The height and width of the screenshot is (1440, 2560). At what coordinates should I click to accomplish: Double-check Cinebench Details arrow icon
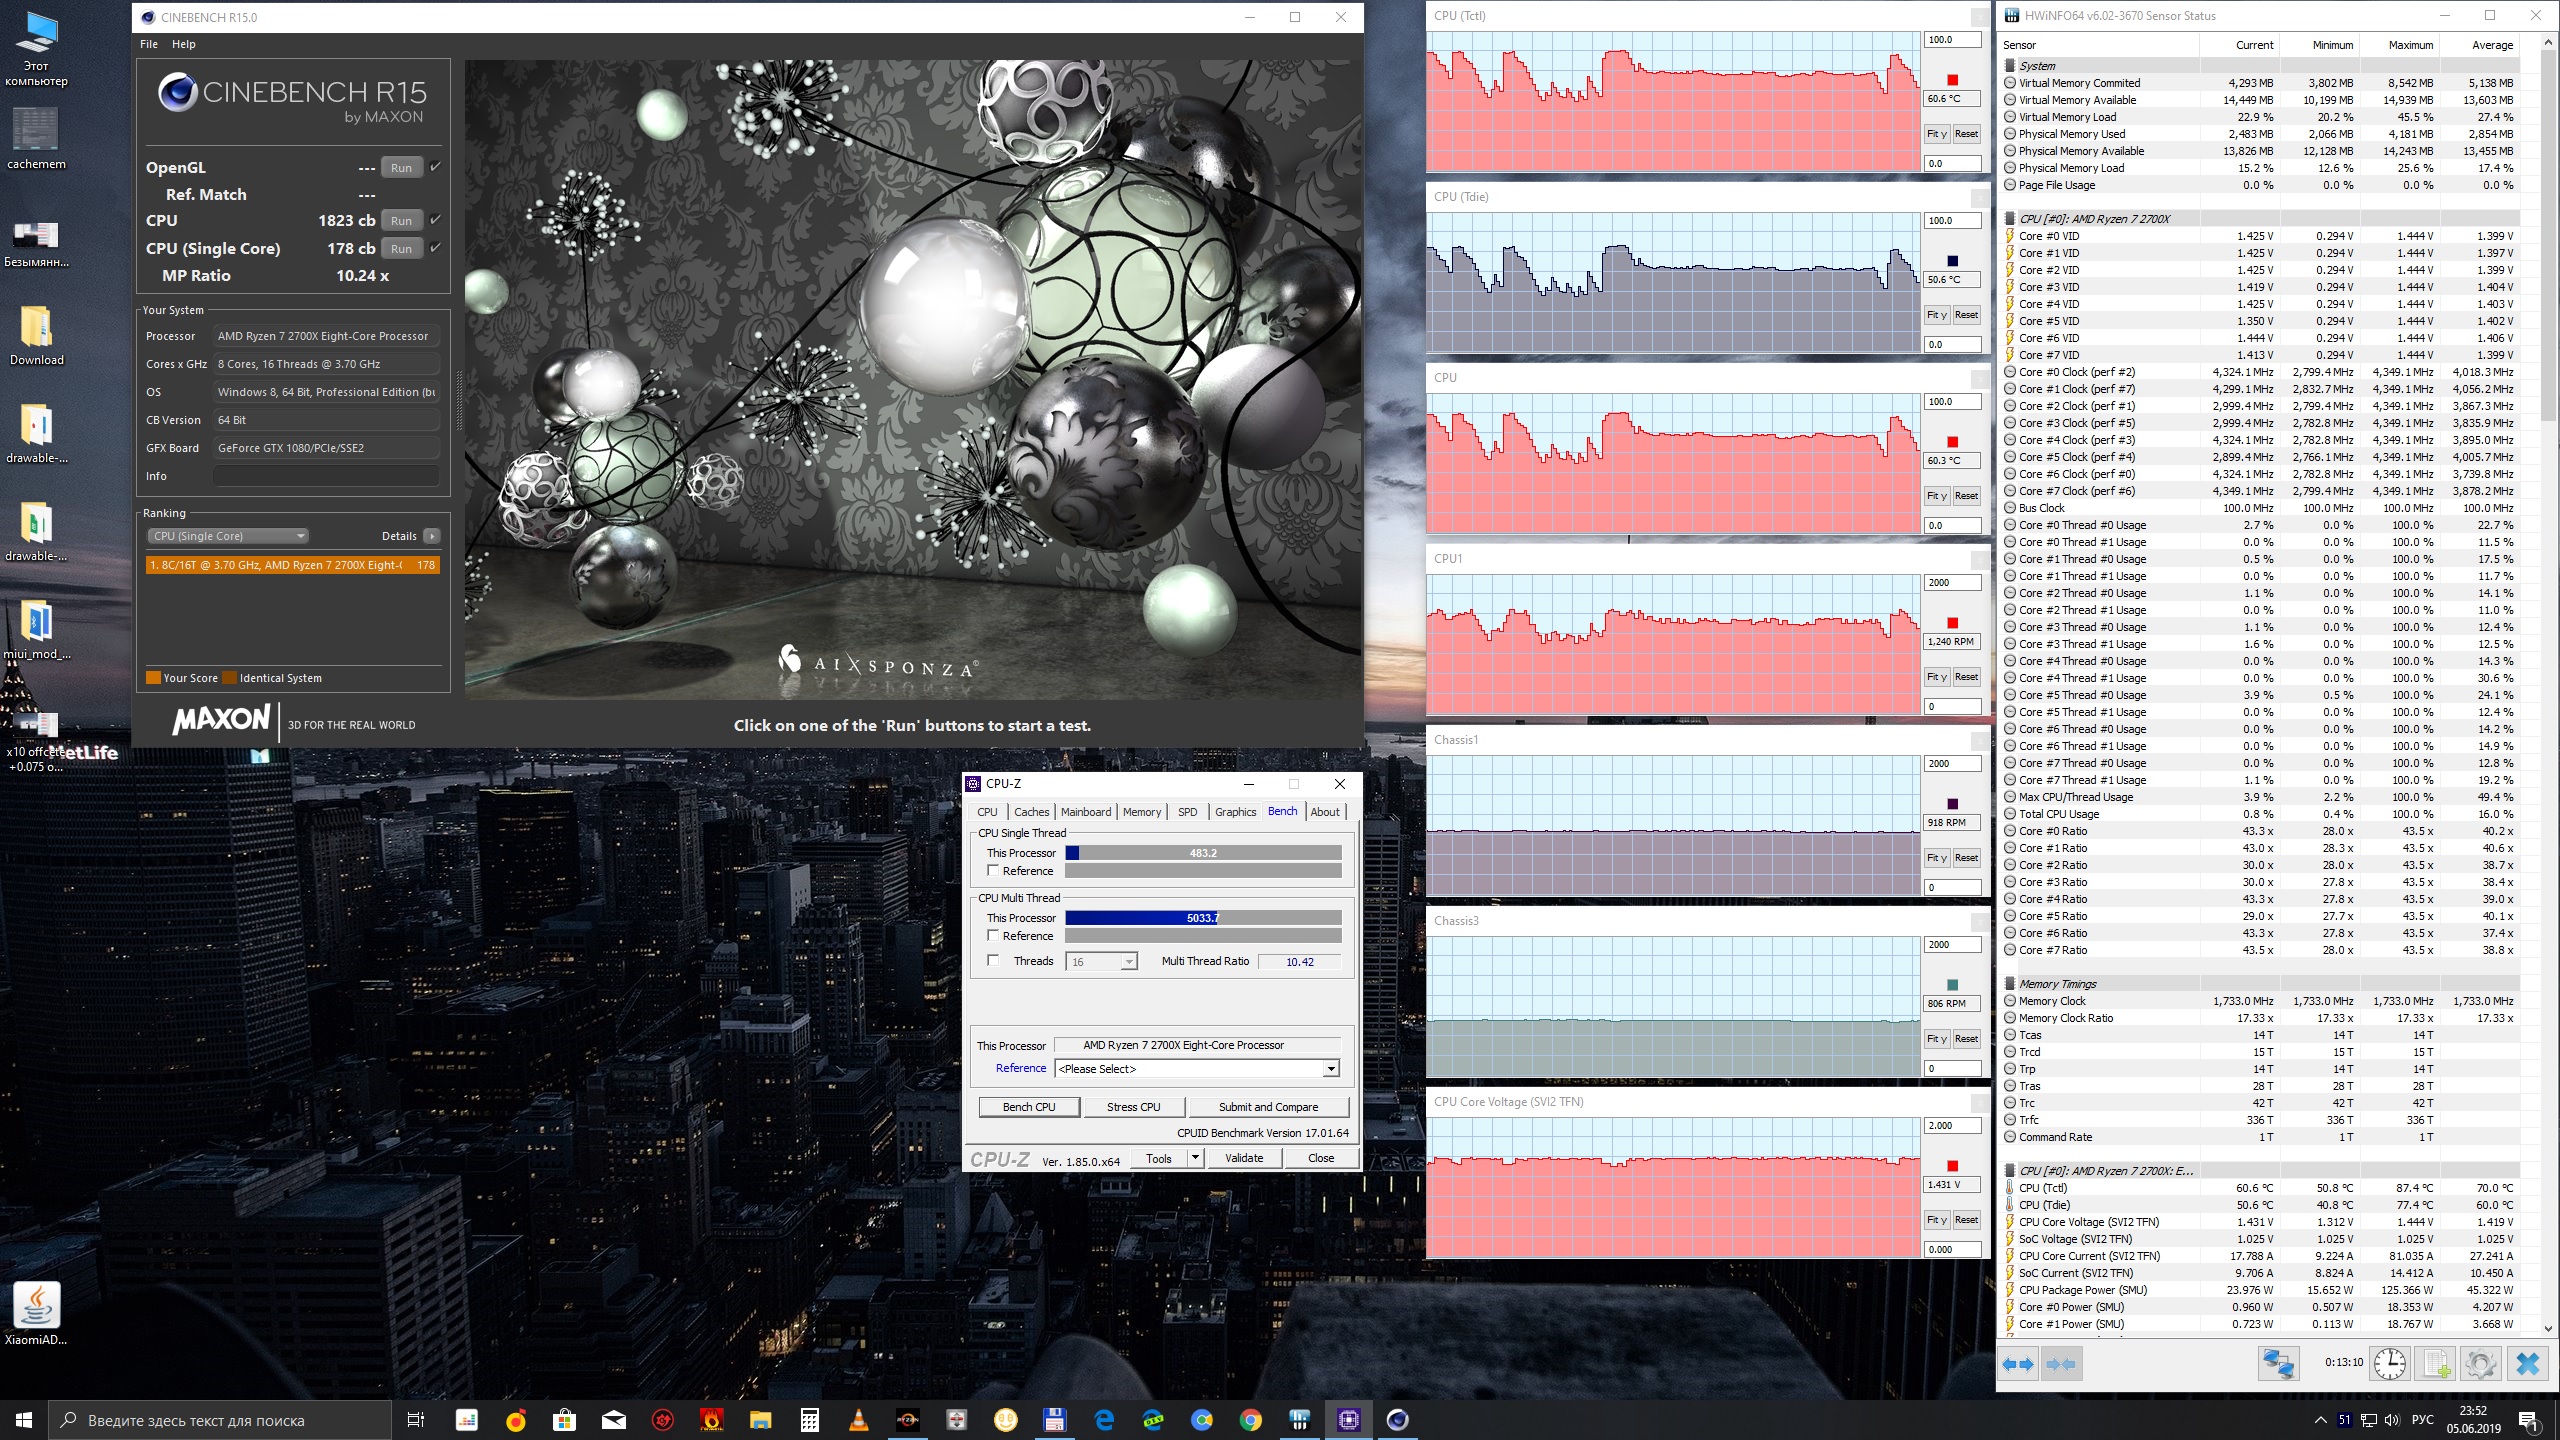(432, 536)
